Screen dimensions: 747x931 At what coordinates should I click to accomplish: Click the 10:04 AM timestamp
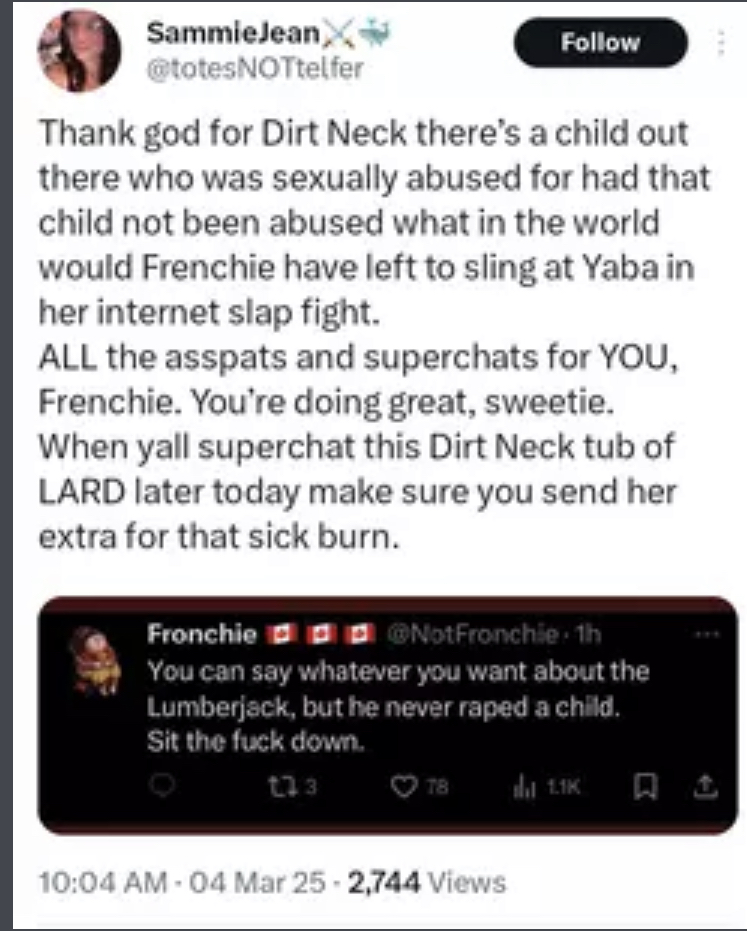[103, 882]
